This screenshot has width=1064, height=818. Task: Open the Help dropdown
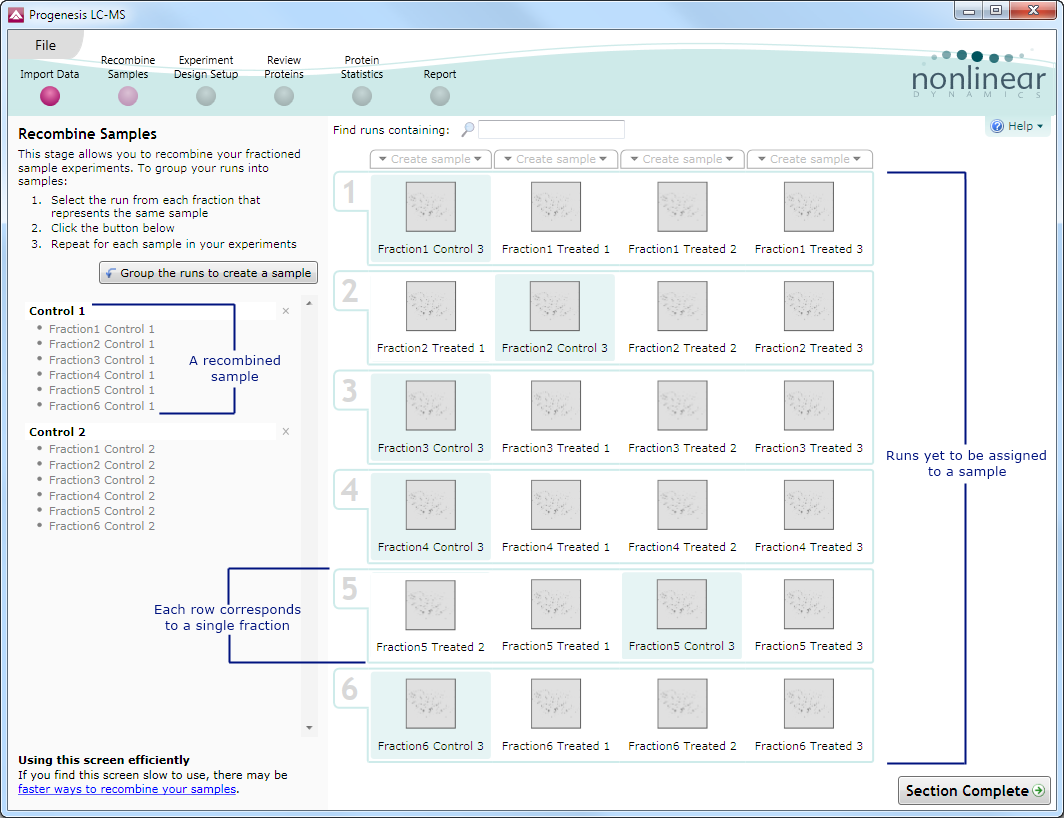1016,126
